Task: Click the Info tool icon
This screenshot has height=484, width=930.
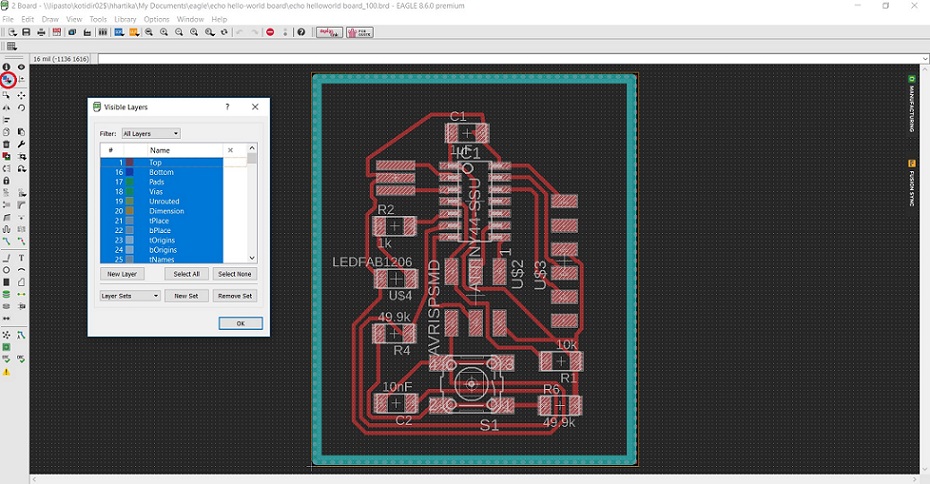Action: pyautogui.click(x=7, y=67)
